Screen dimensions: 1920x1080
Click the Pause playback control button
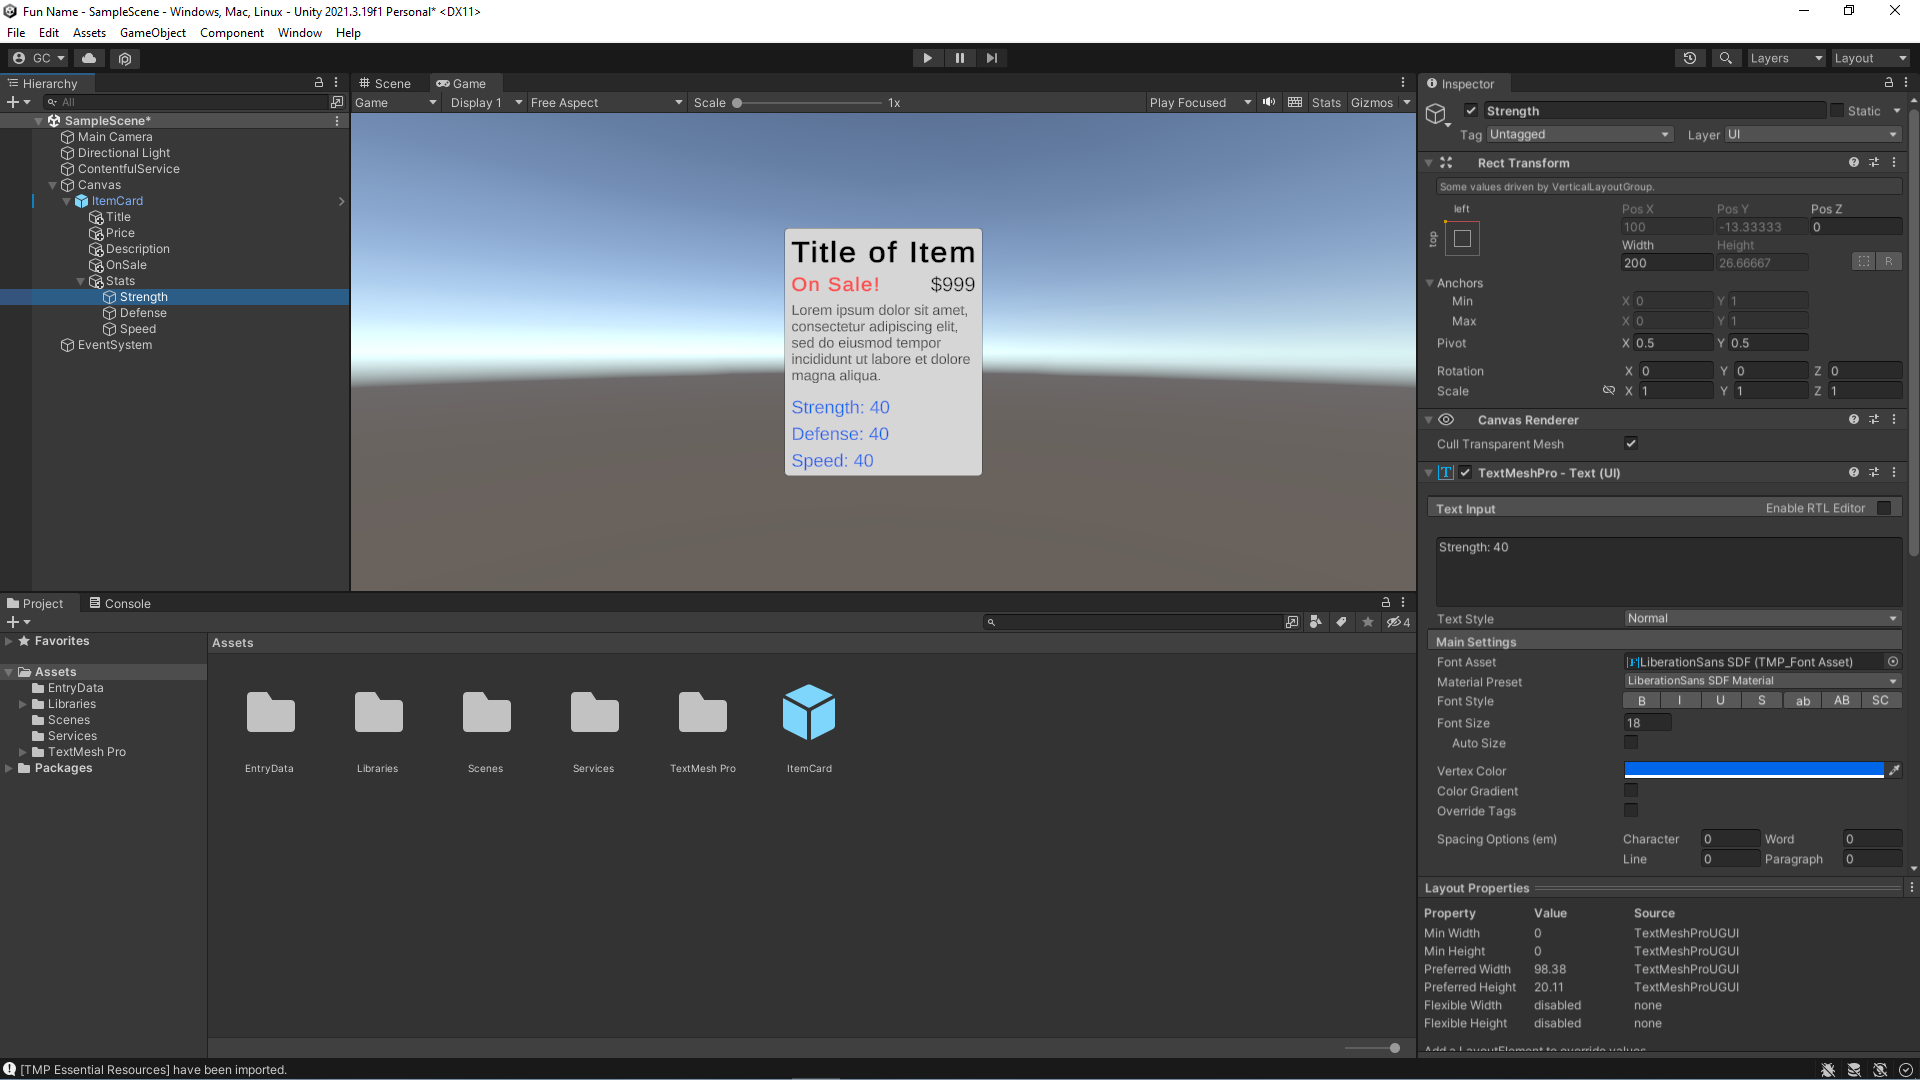click(959, 58)
